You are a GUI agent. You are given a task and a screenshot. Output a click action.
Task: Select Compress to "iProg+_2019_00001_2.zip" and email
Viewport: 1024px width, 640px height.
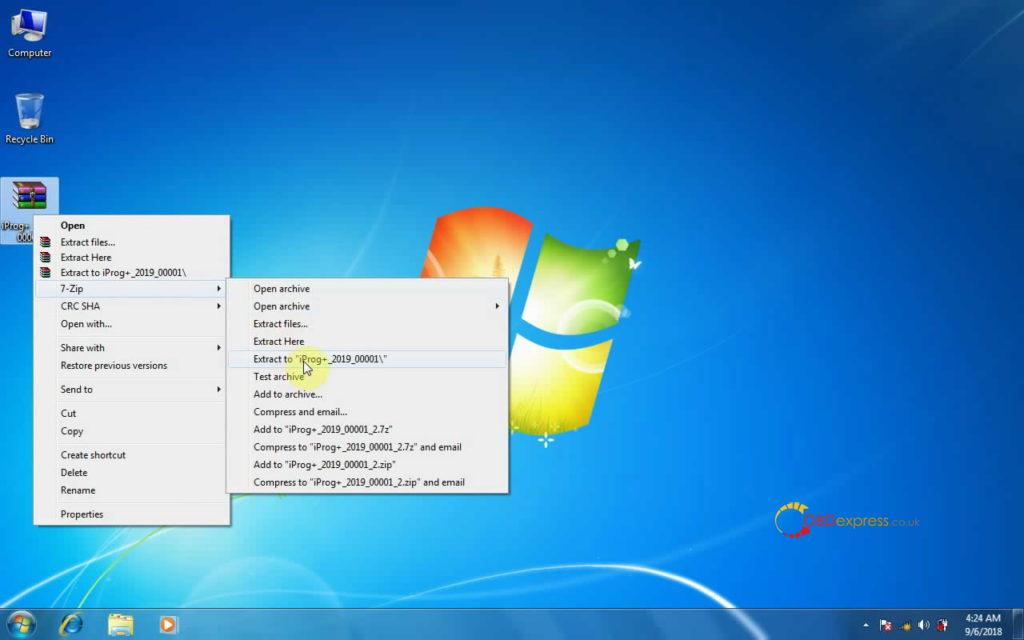[367, 483]
